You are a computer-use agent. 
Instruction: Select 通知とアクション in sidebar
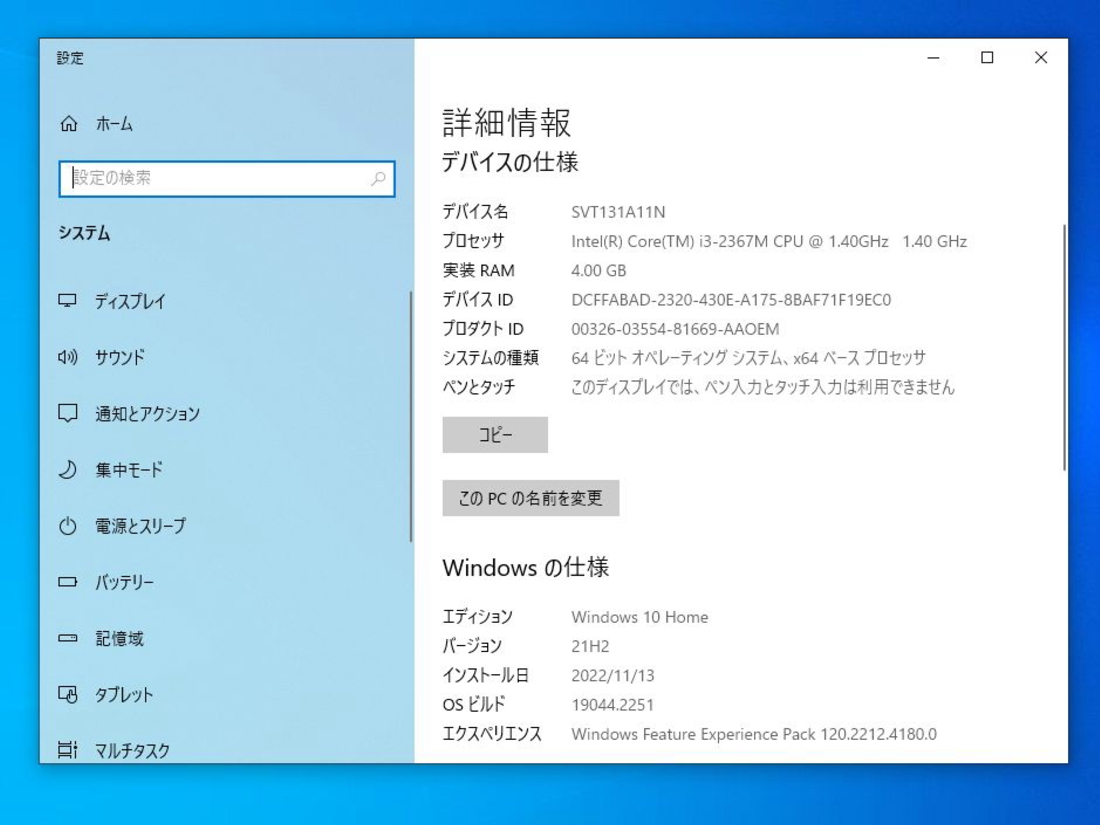pos(147,414)
